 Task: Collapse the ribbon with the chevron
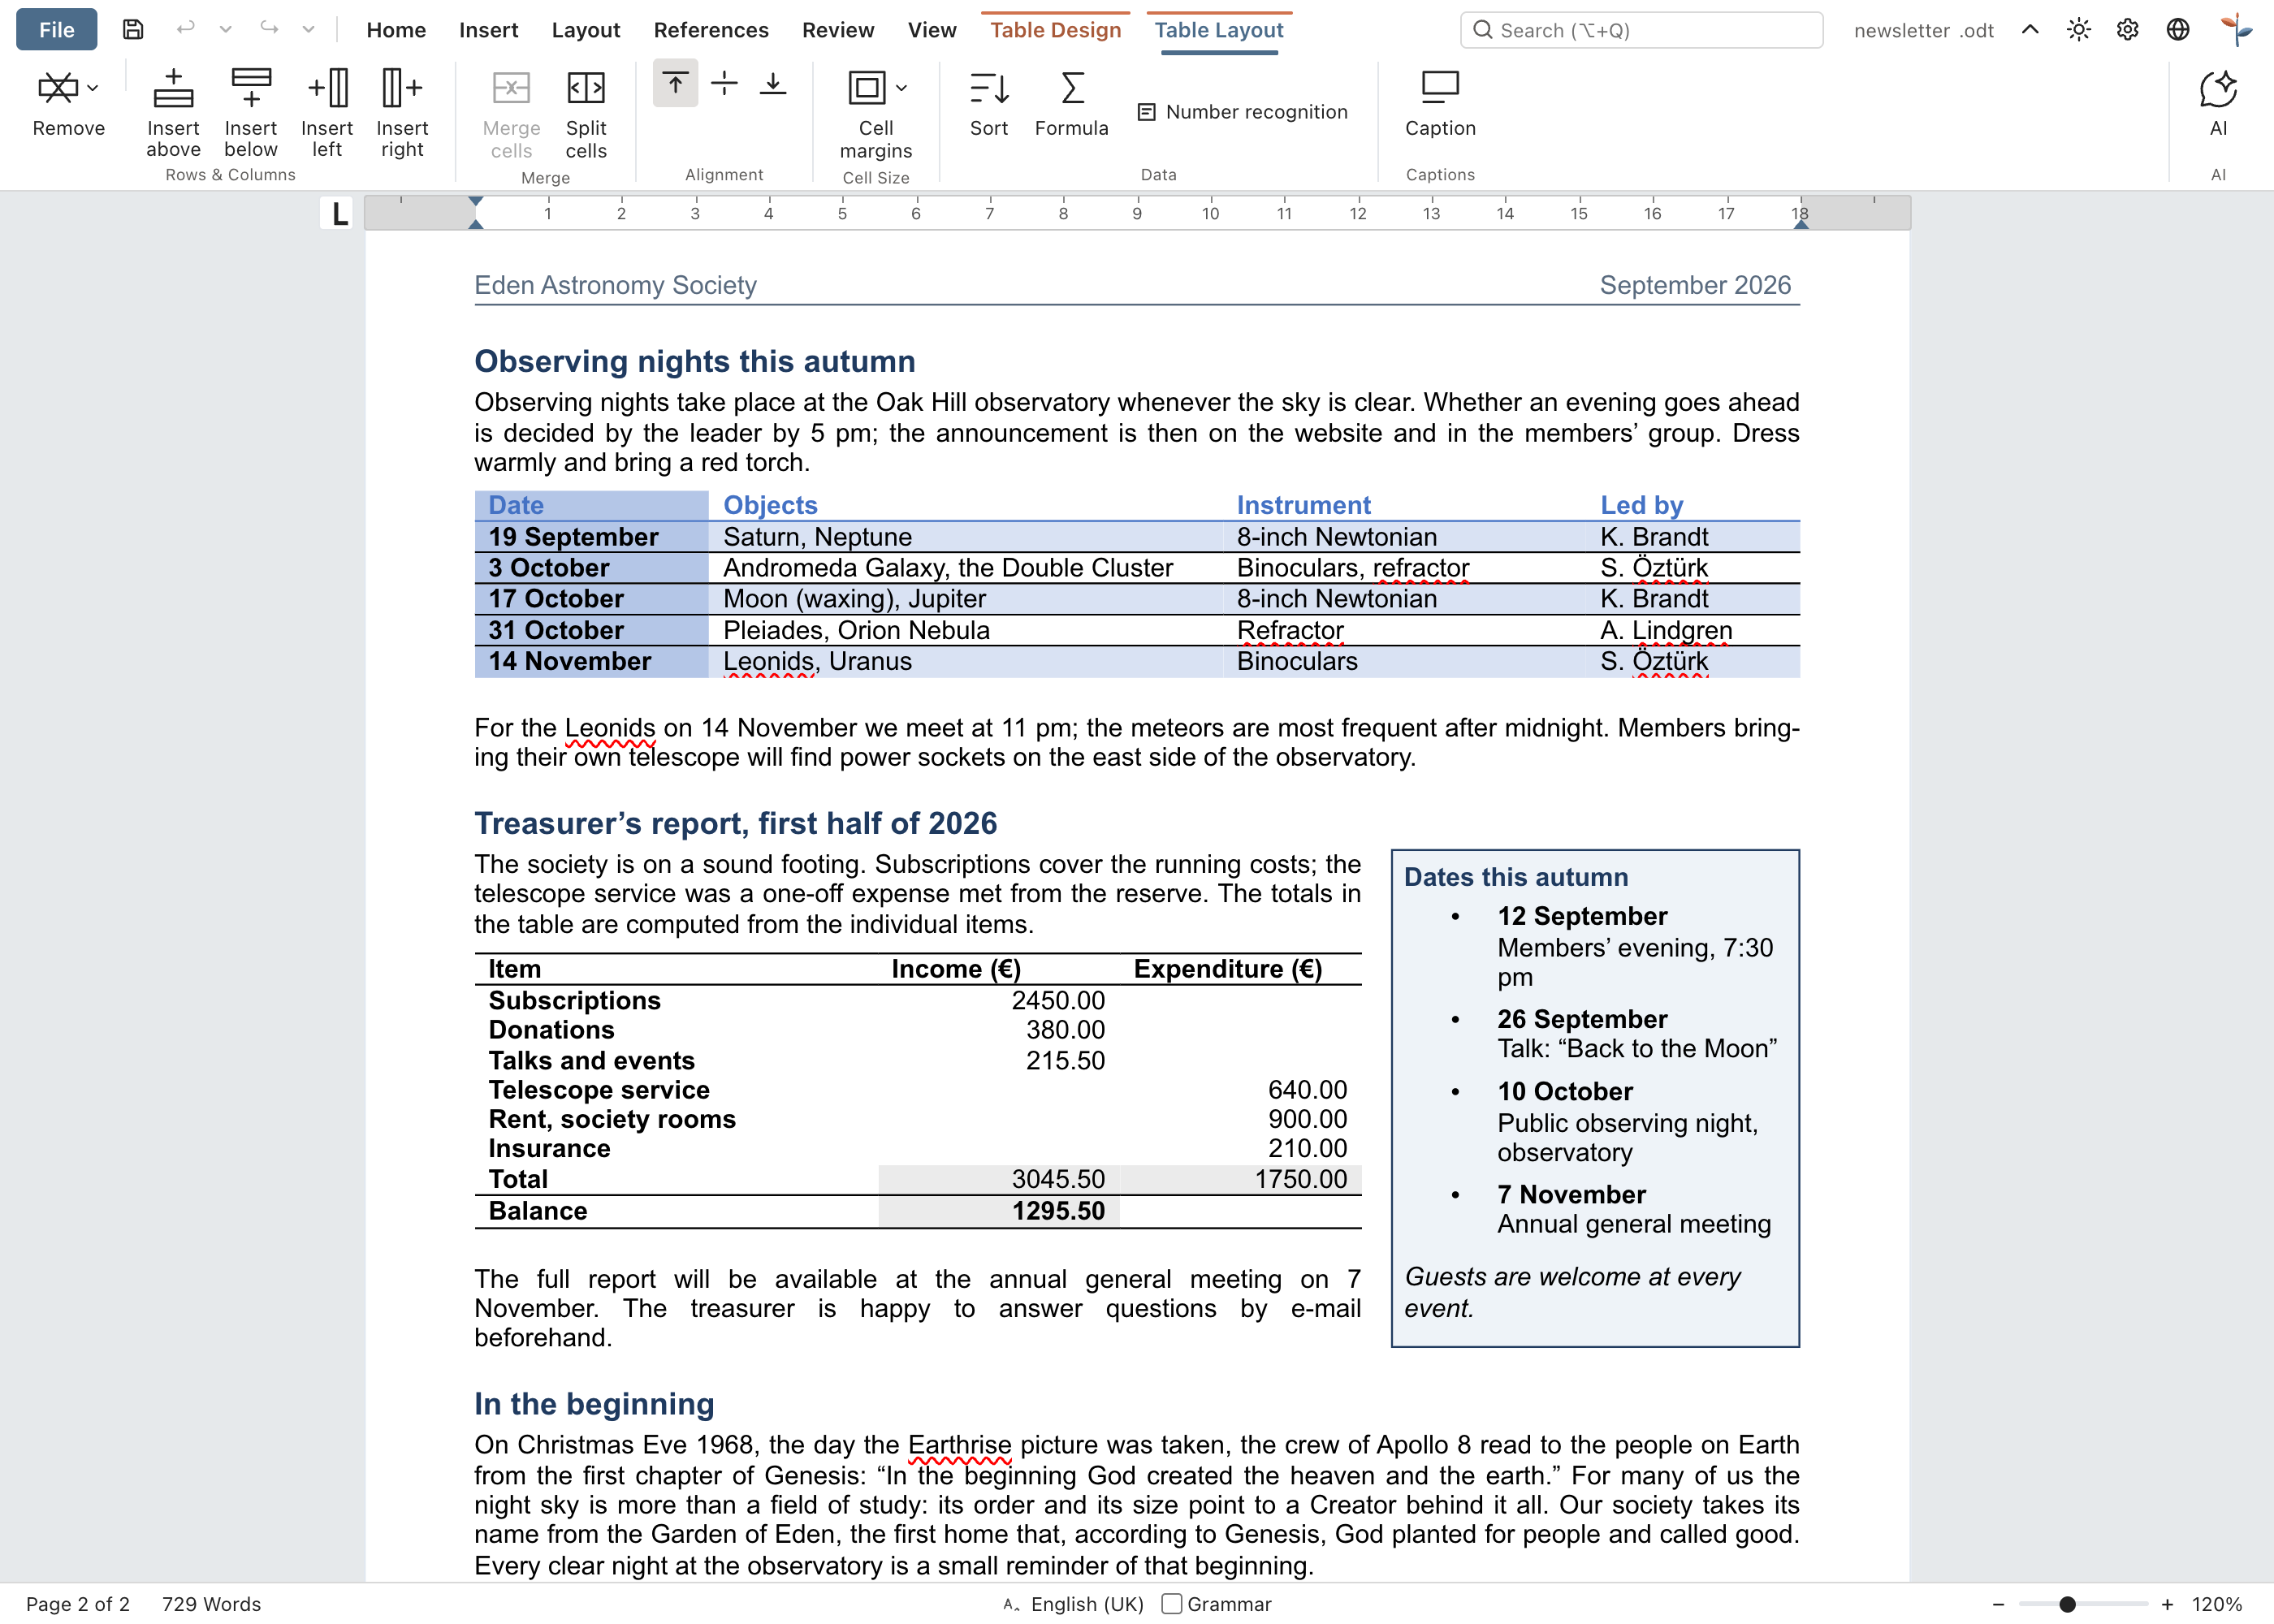click(2030, 30)
